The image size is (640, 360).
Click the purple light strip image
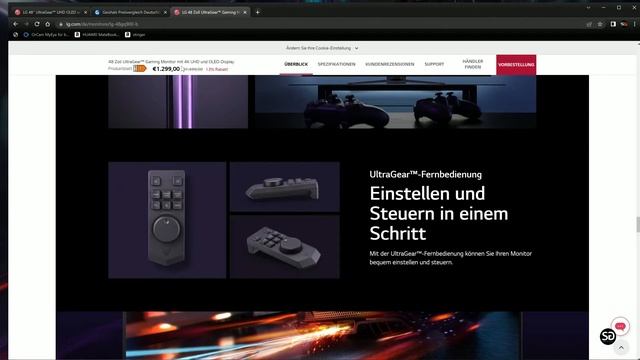(x=178, y=102)
